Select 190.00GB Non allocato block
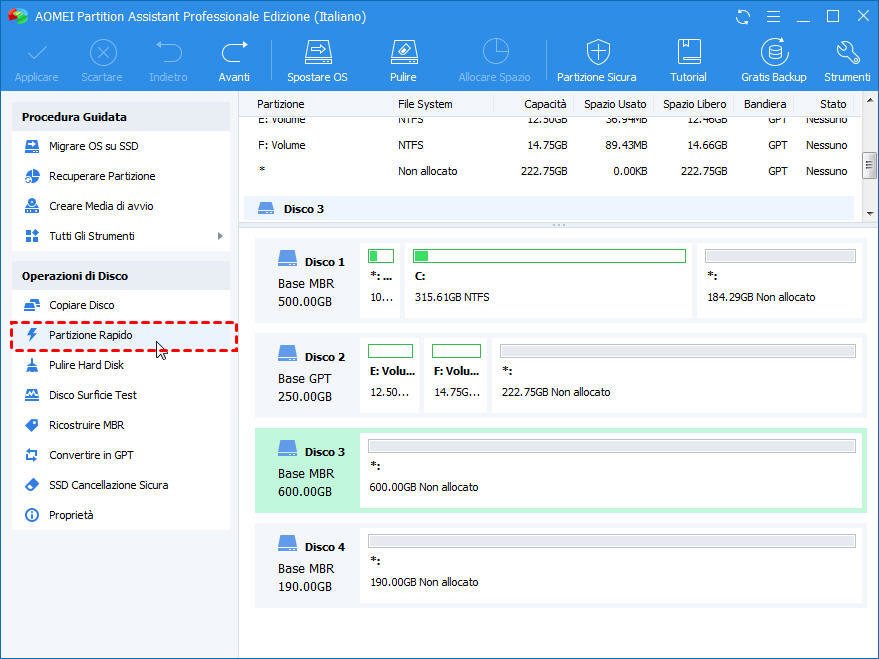Screen dimensions: 879x659 point(611,565)
